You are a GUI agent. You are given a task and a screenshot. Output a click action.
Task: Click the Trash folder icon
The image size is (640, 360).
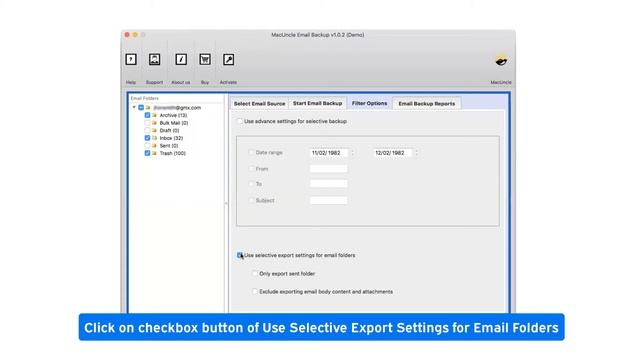(155, 153)
